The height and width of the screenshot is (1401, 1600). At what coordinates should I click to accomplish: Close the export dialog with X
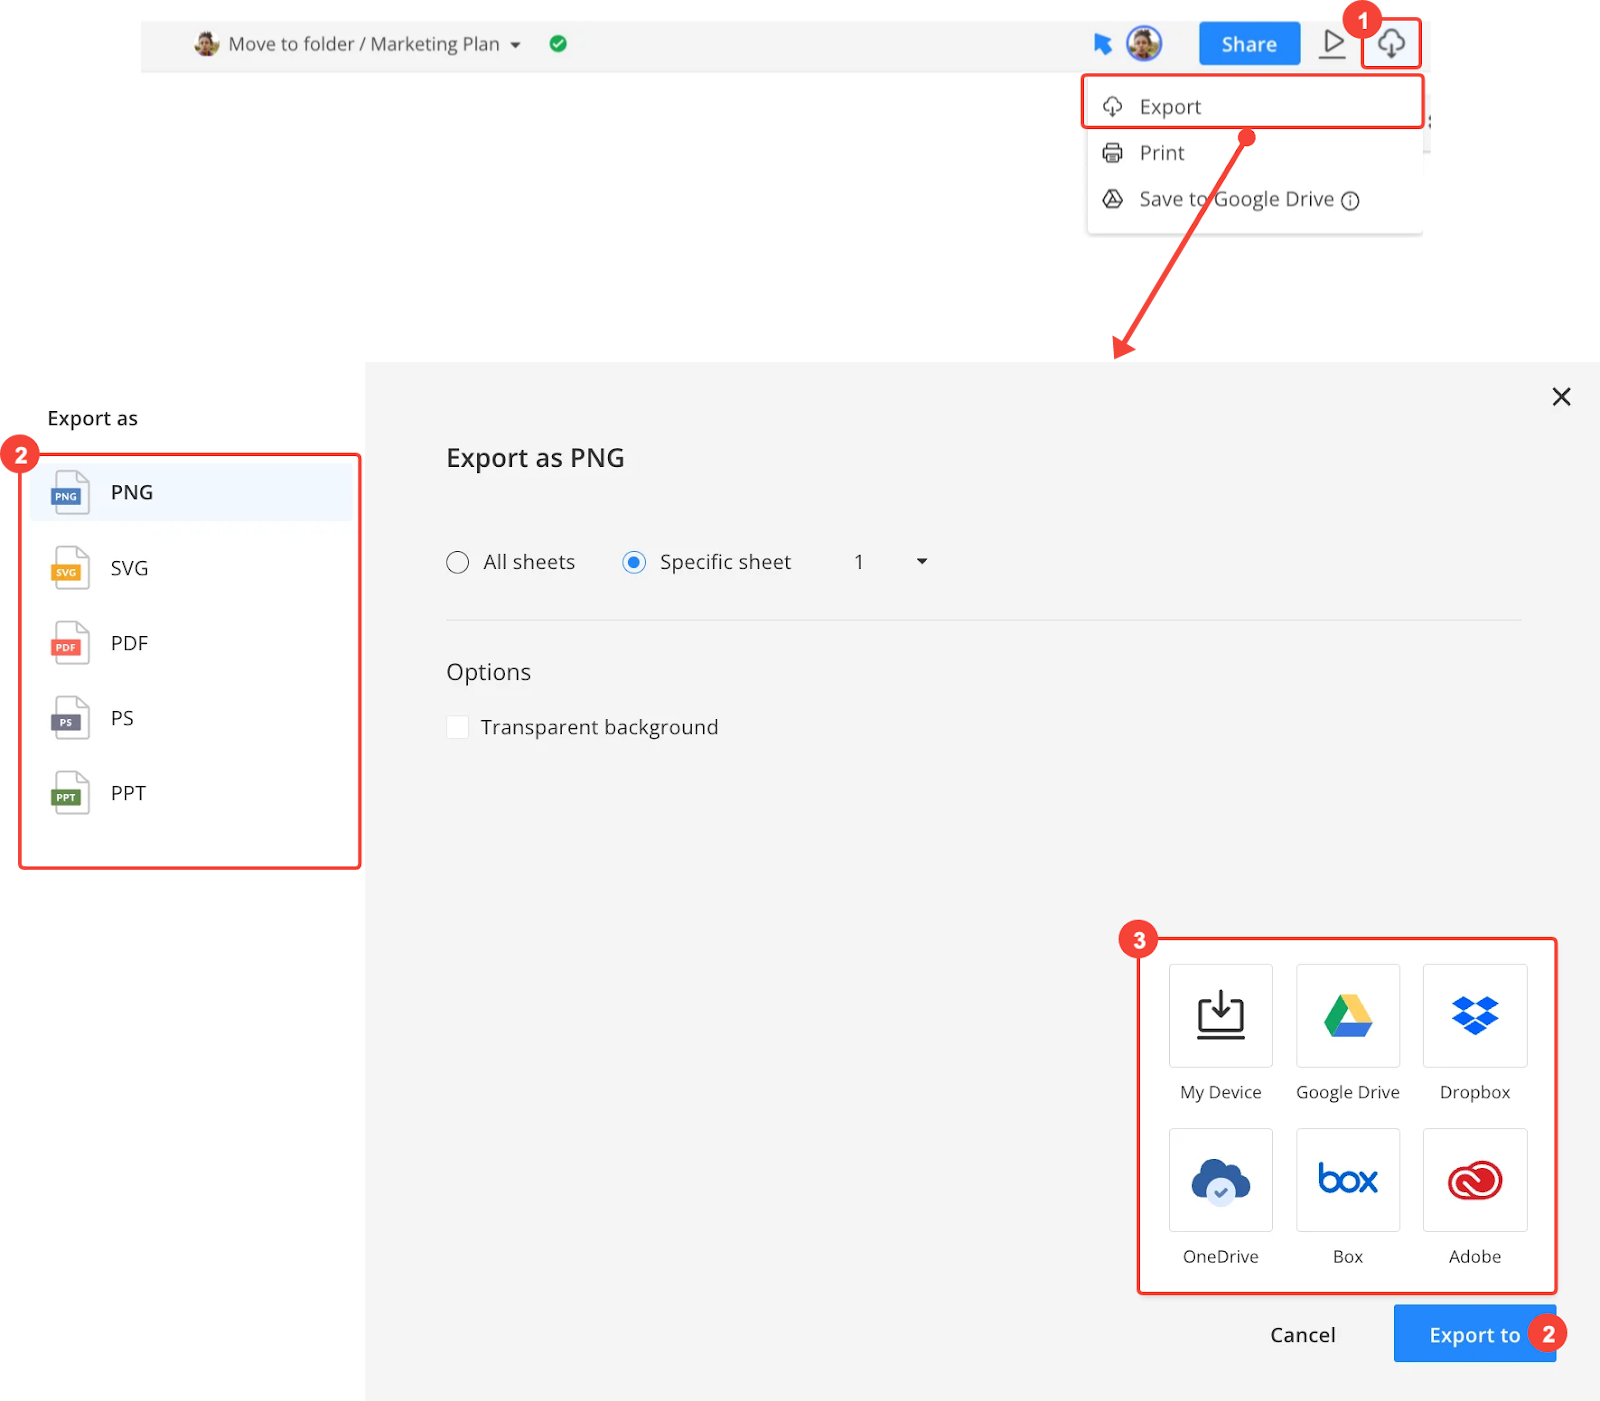[x=1561, y=397]
